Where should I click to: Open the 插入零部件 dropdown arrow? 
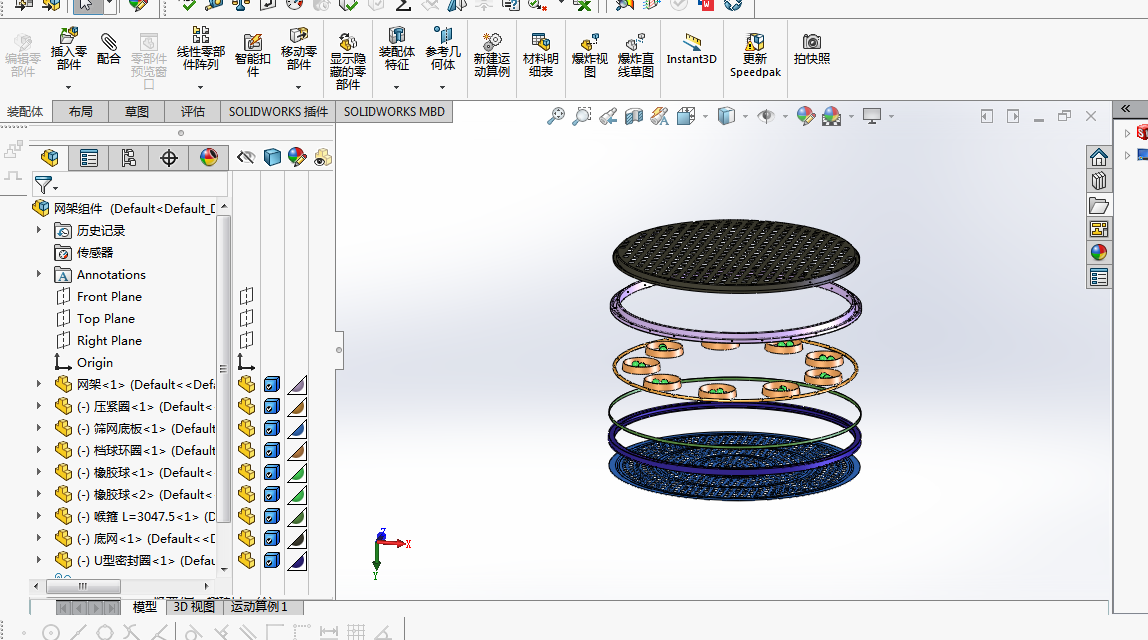tap(68, 87)
